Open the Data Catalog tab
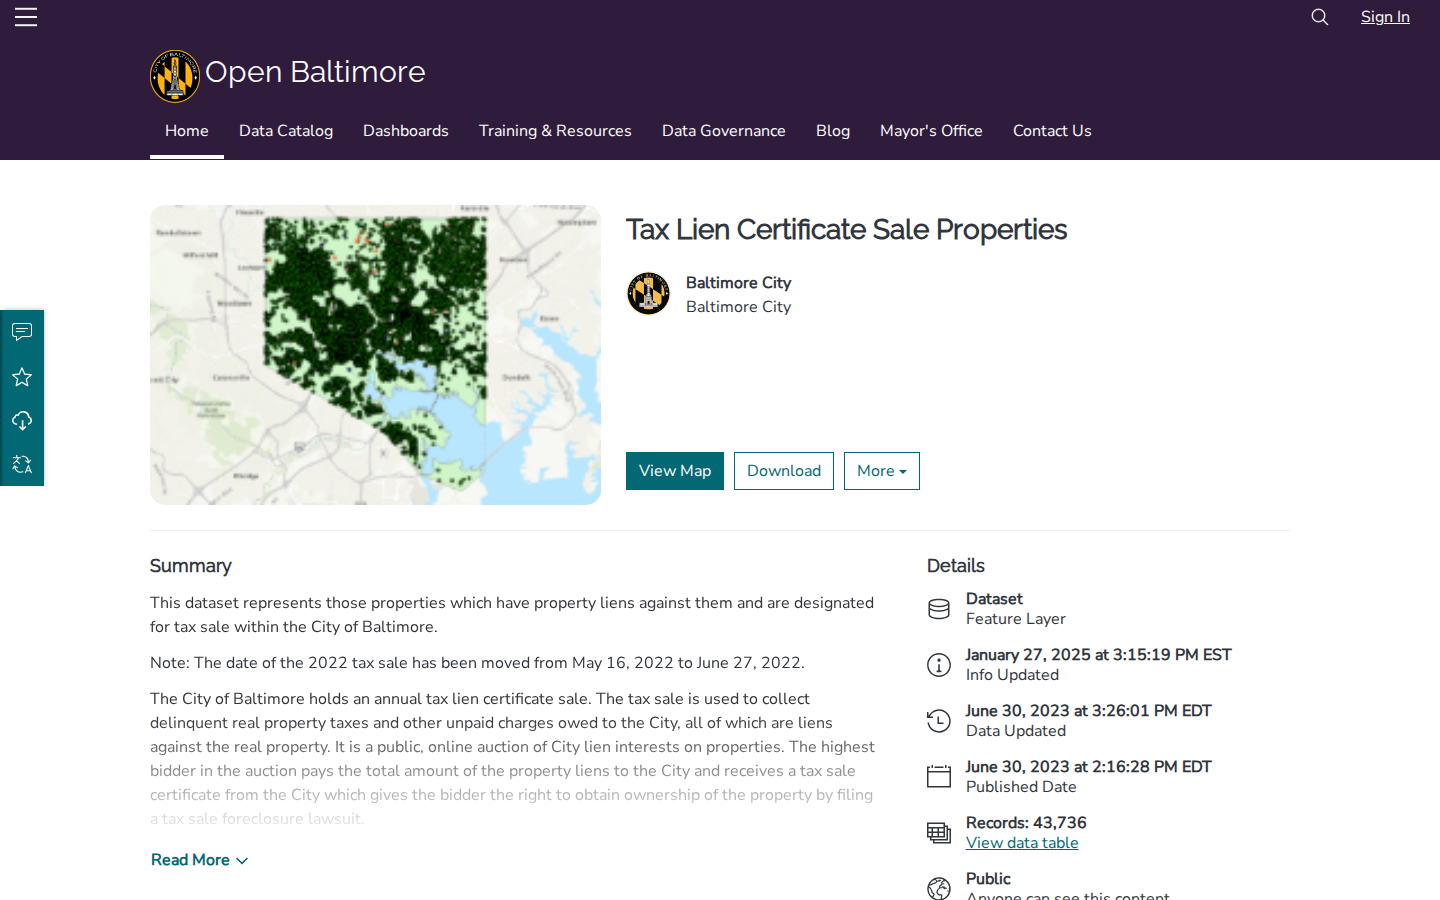The width and height of the screenshot is (1440, 900). (x=286, y=131)
